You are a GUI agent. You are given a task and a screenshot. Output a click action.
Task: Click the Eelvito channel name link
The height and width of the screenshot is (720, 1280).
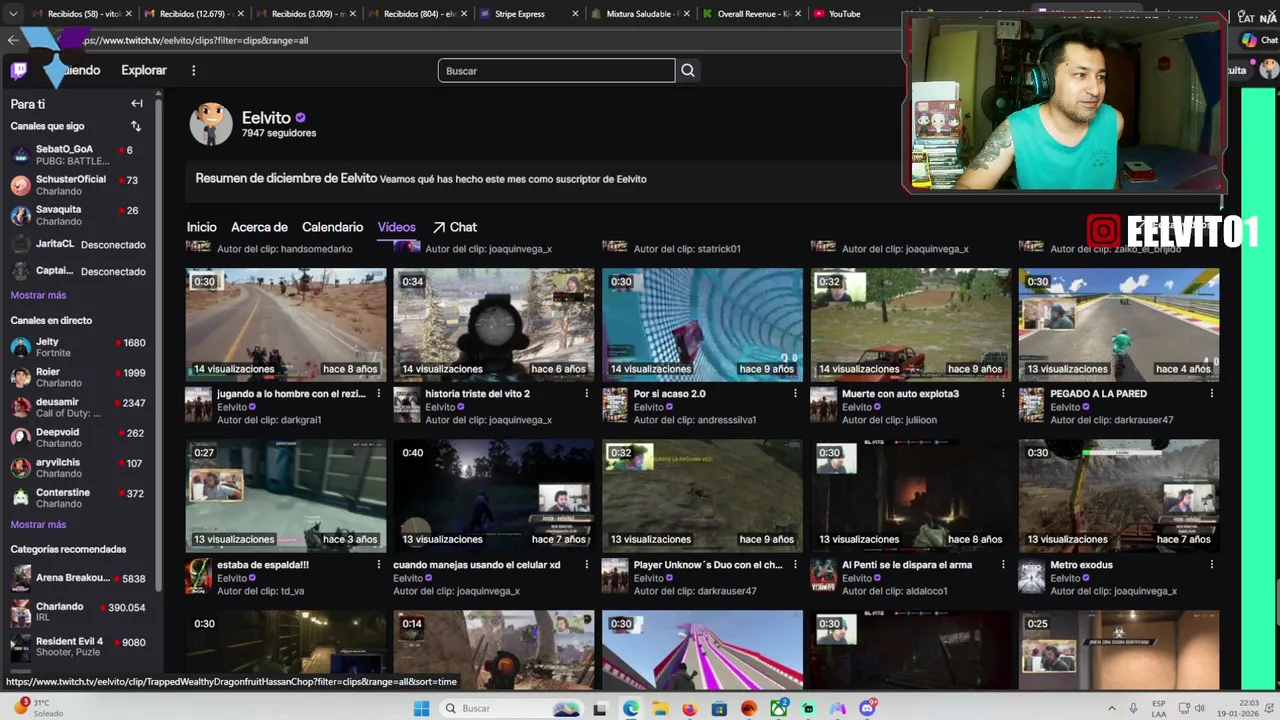(266, 117)
